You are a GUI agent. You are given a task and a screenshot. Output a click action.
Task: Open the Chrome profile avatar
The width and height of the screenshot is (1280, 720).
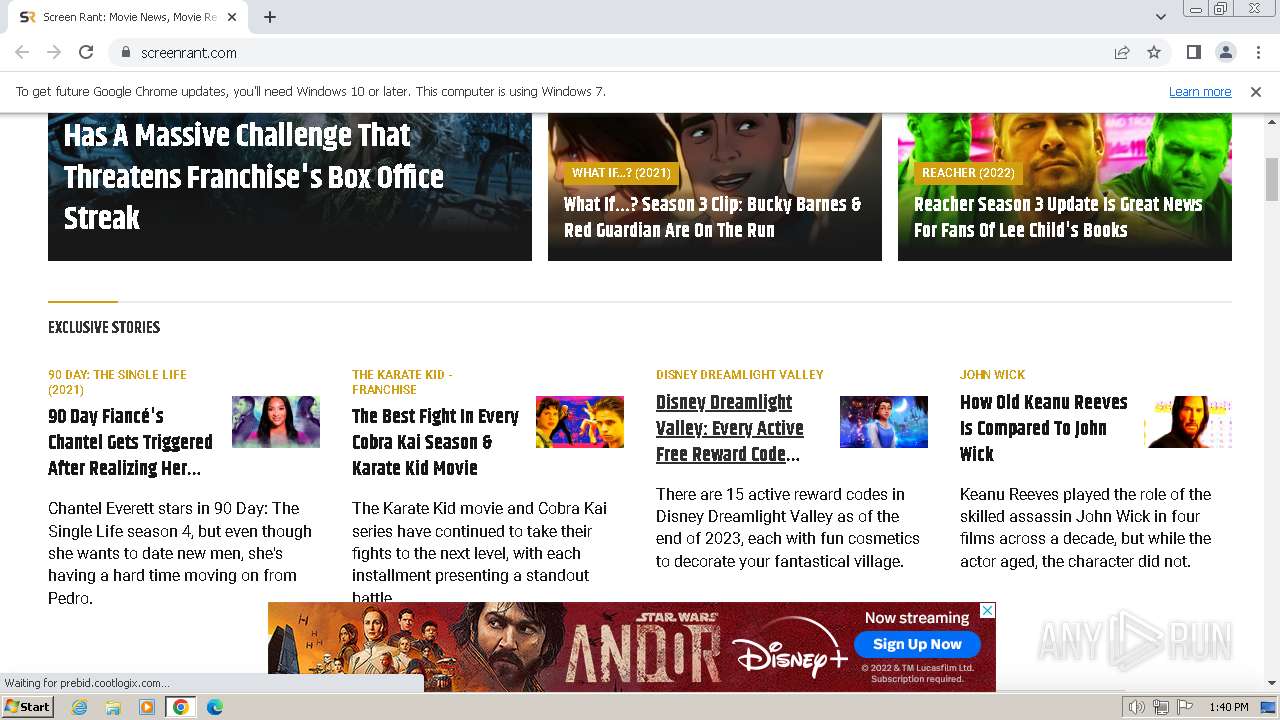pyautogui.click(x=1225, y=52)
